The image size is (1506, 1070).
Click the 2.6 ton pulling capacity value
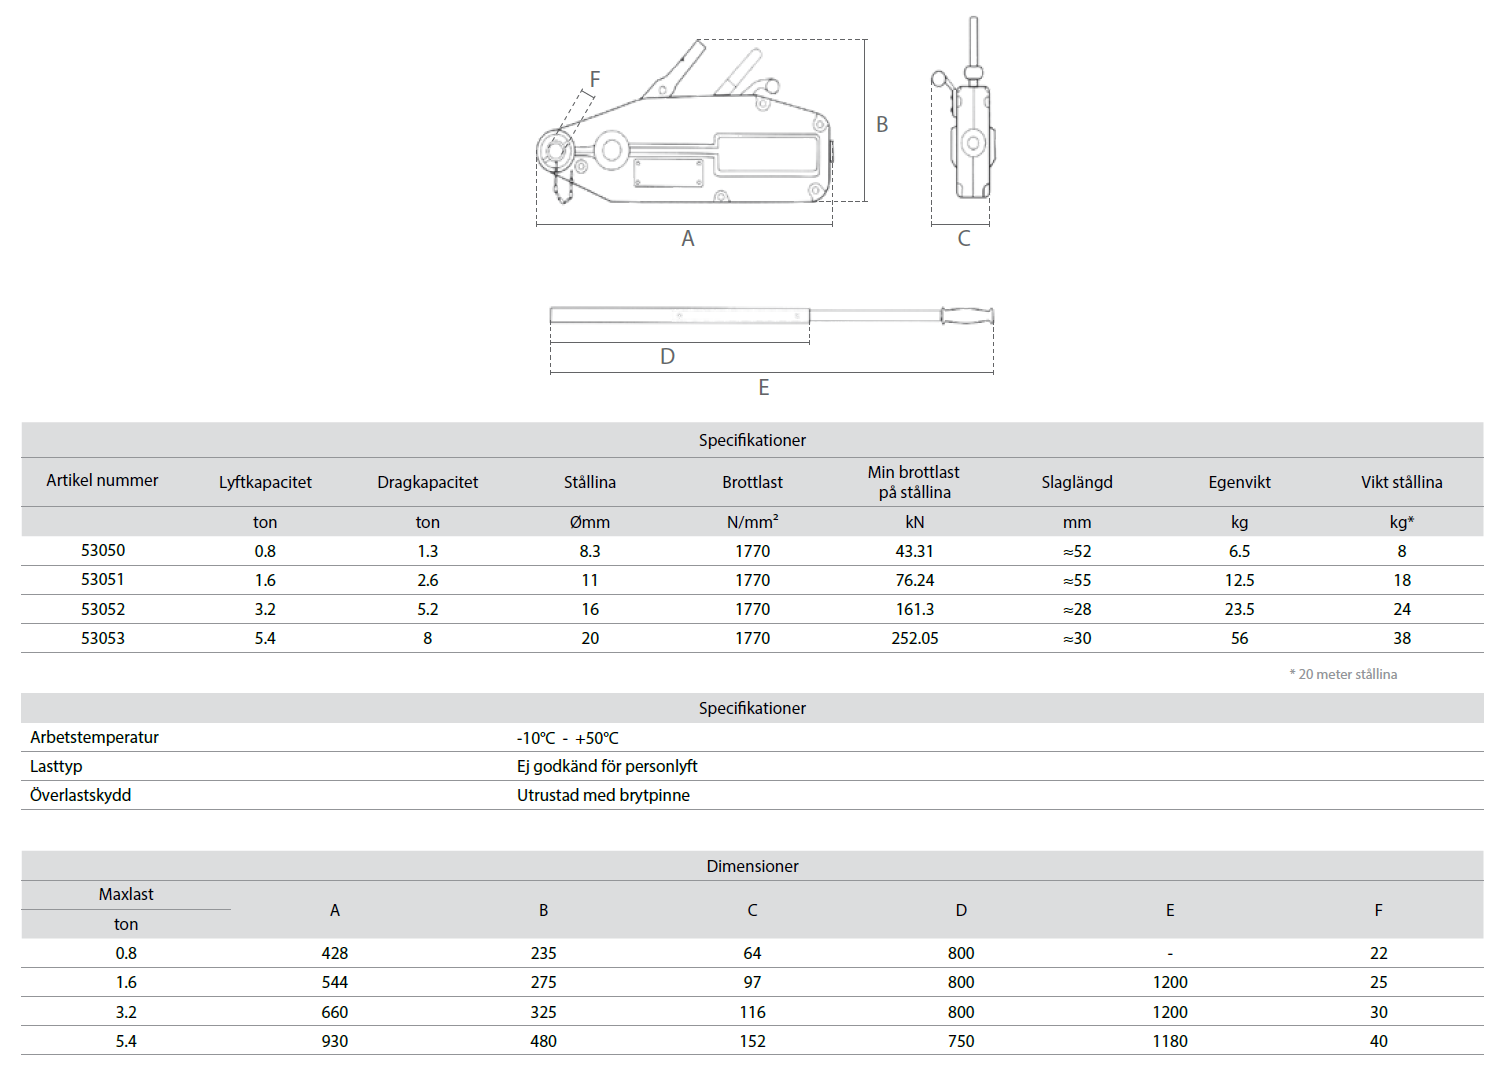pos(428,580)
